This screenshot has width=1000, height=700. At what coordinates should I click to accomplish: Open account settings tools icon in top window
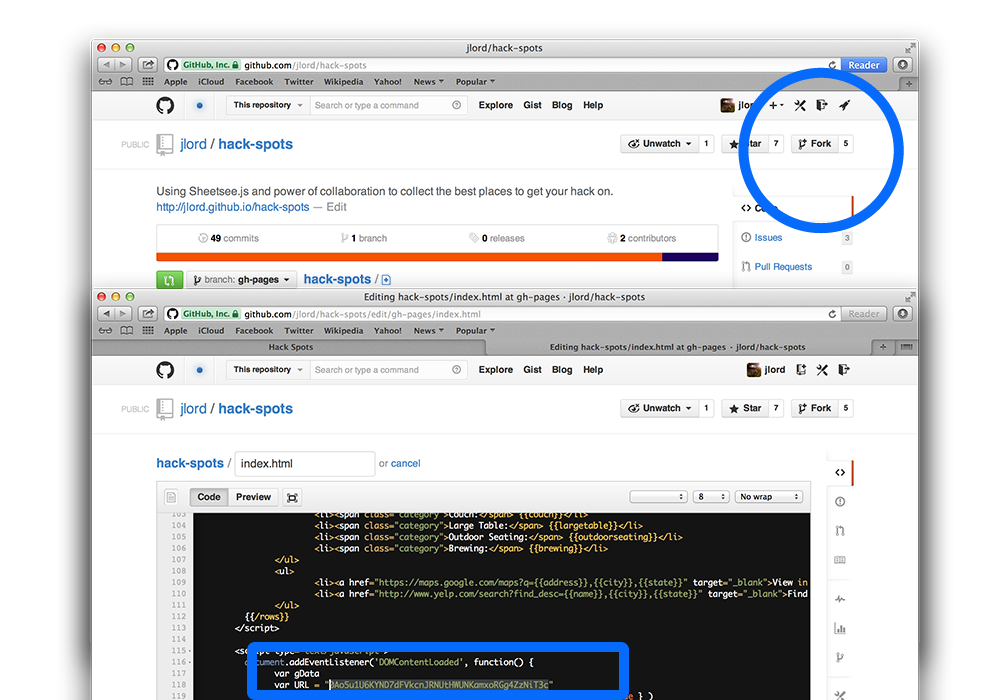tap(800, 105)
